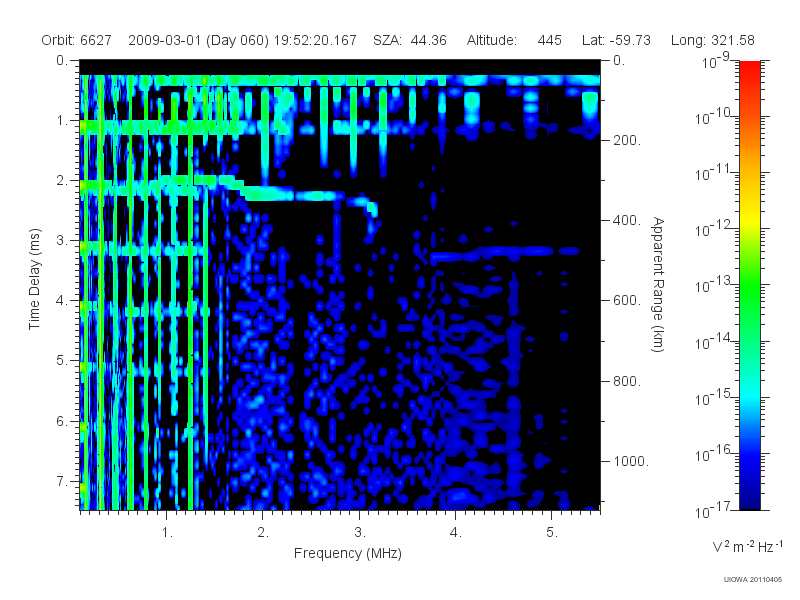Click frequency axis tick label '1.'
The width and height of the screenshot is (800, 600).
tap(167, 533)
